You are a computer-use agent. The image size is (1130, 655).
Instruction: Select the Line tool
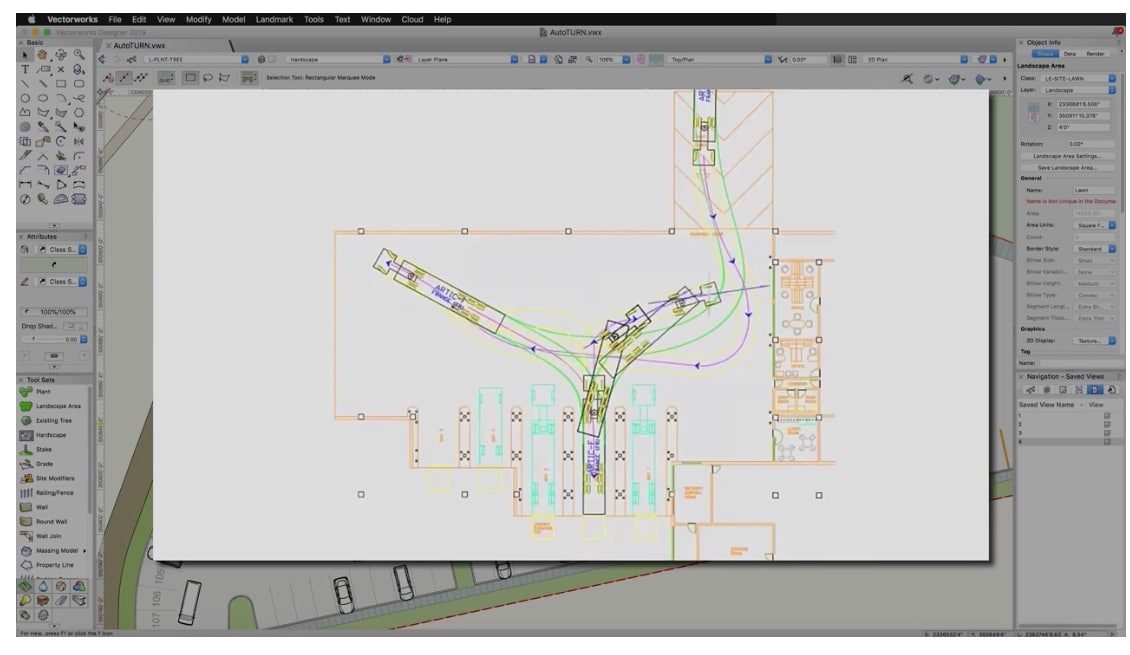point(25,84)
